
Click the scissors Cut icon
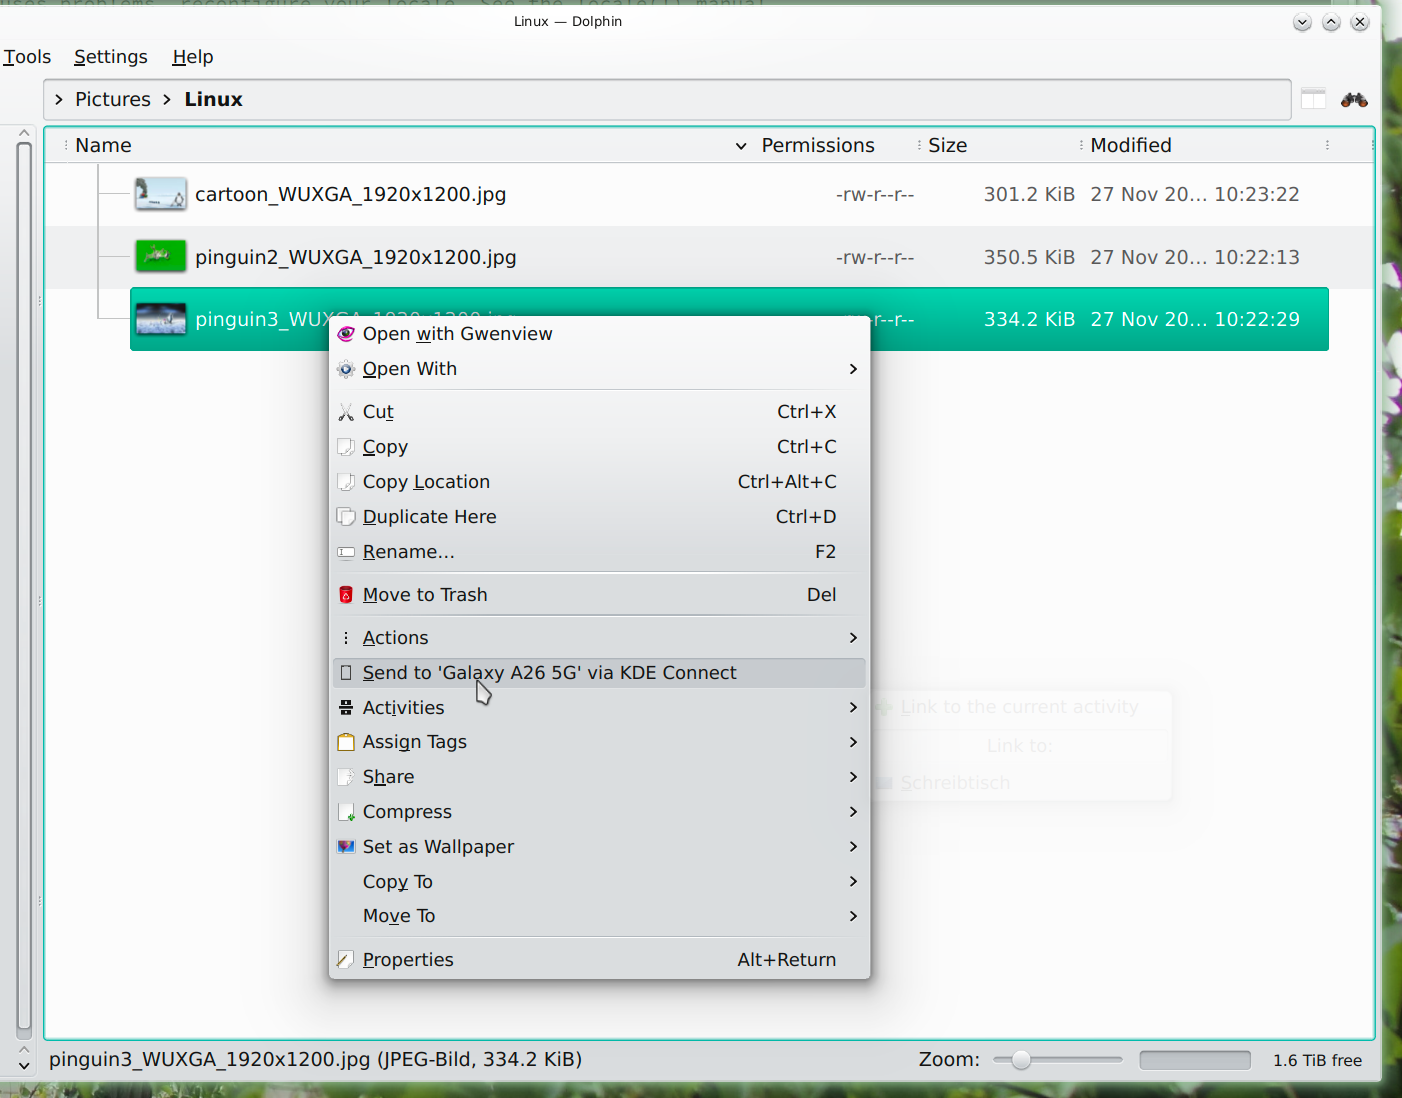tap(346, 412)
